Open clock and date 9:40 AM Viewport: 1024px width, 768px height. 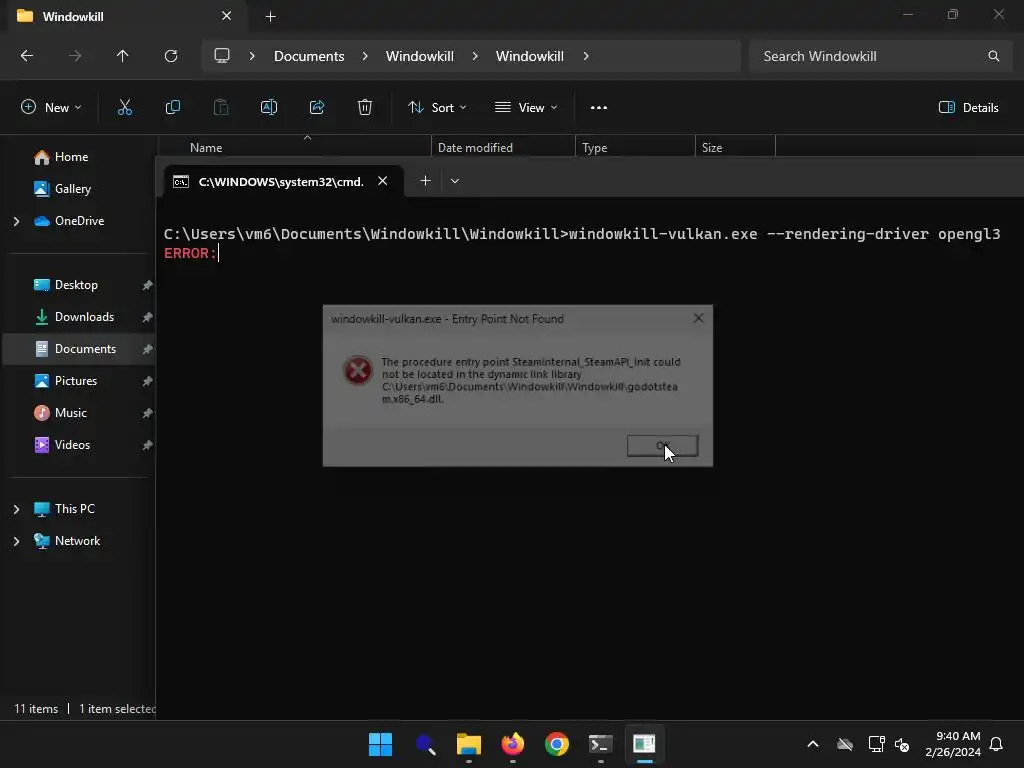click(953, 744)
